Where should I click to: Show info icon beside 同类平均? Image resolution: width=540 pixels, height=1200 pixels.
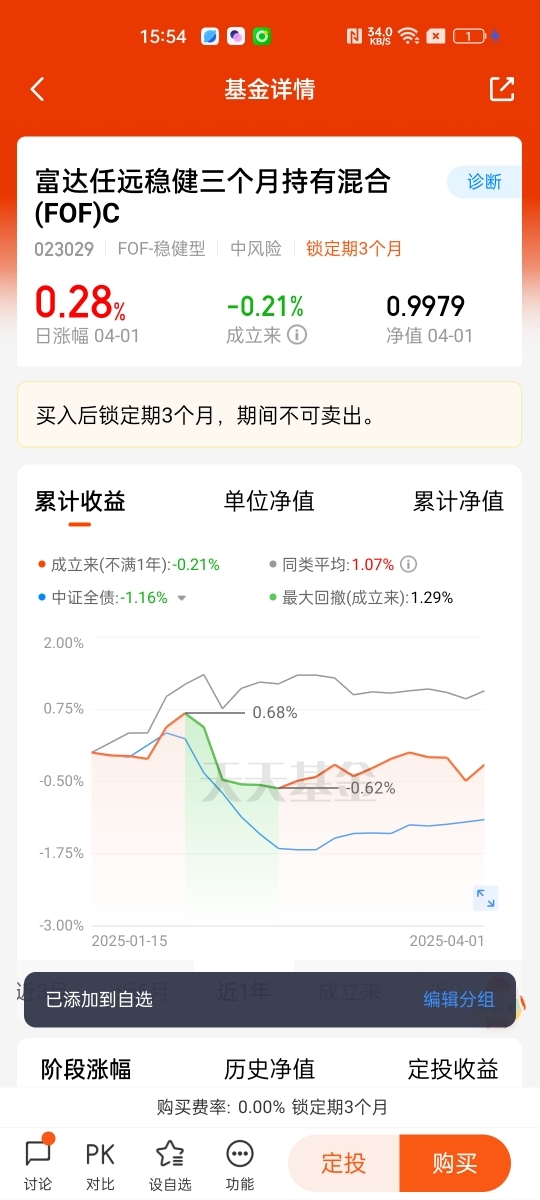(408, 564)
